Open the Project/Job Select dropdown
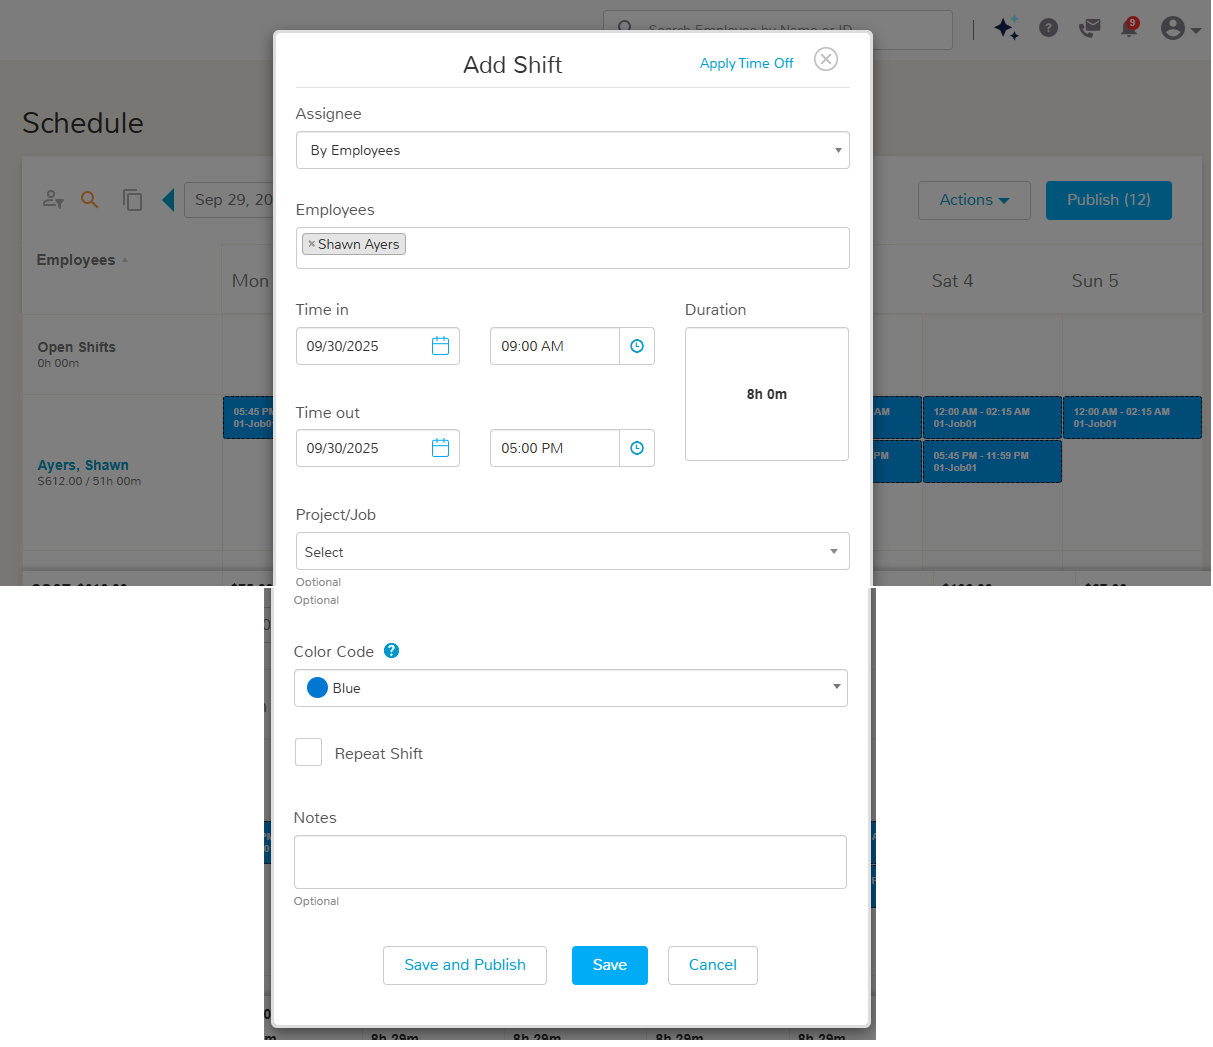 click(572, 551)
